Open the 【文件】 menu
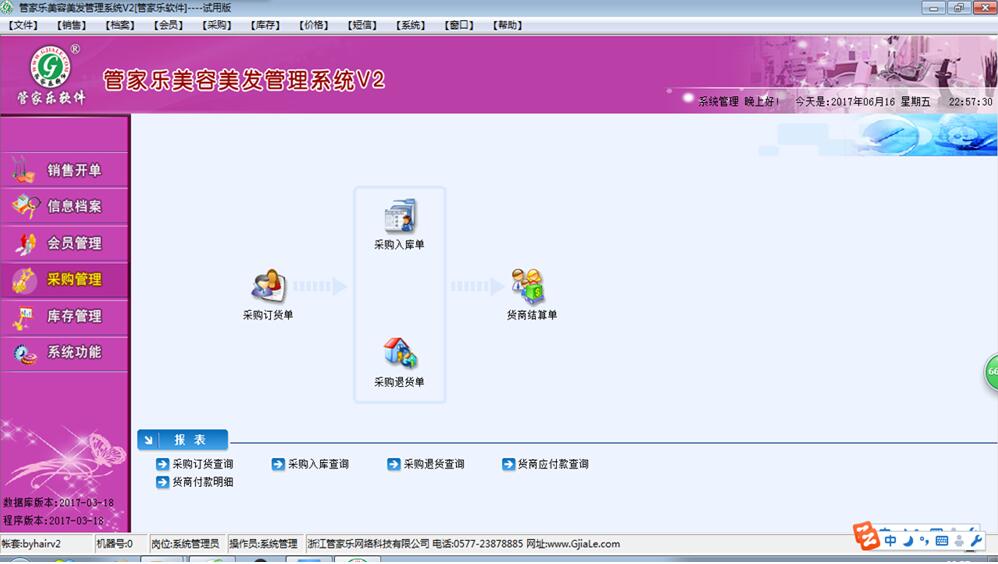The height and width of the screenshot is (564, 998). point(23,25)
